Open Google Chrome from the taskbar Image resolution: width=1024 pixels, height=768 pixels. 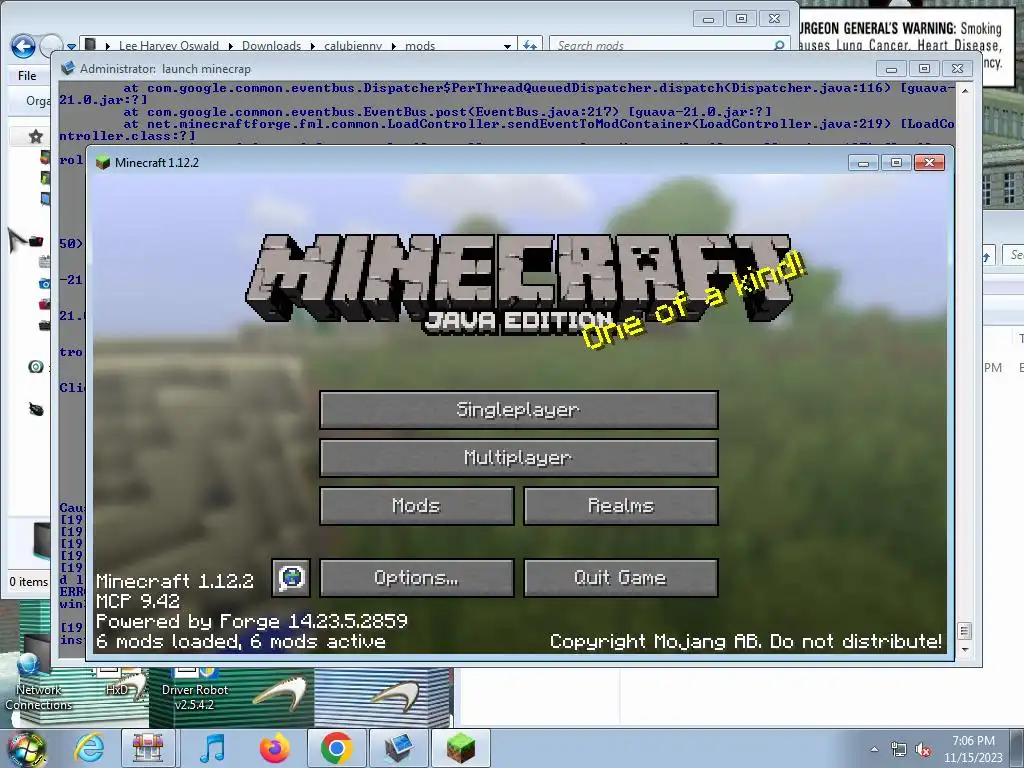[336, 748]
